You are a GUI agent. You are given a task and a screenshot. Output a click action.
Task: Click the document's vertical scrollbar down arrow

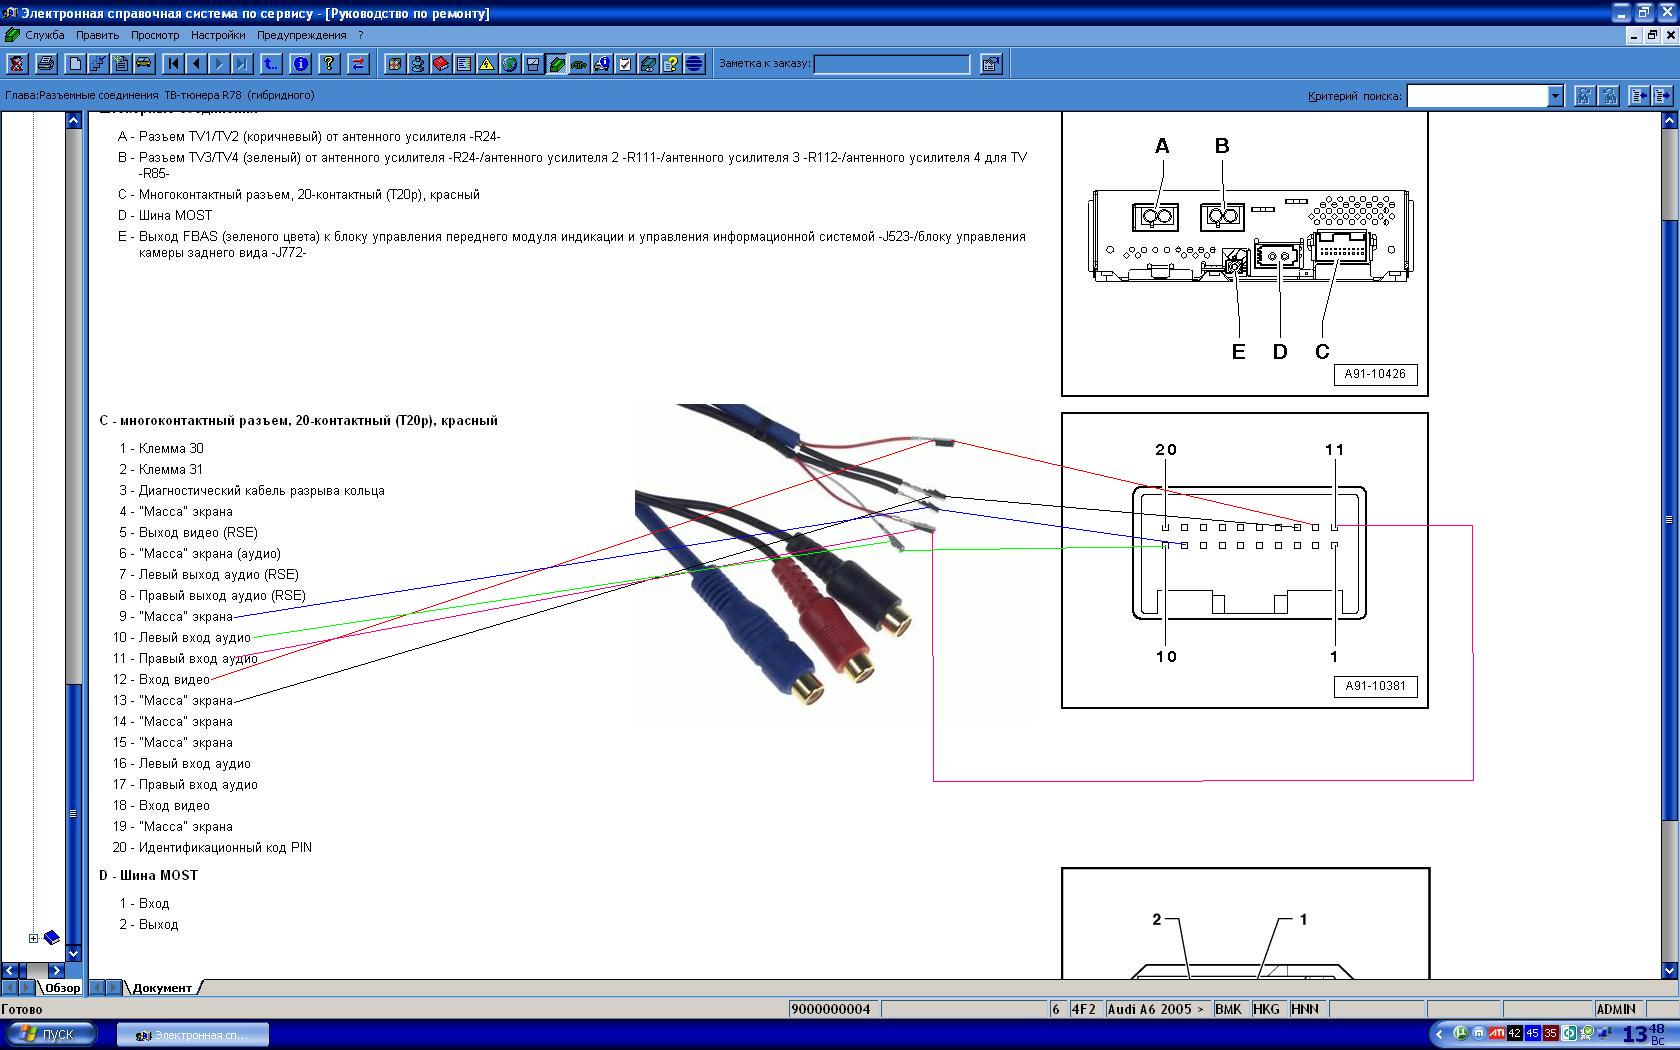pyautogui.click(x=1669, y=970)
